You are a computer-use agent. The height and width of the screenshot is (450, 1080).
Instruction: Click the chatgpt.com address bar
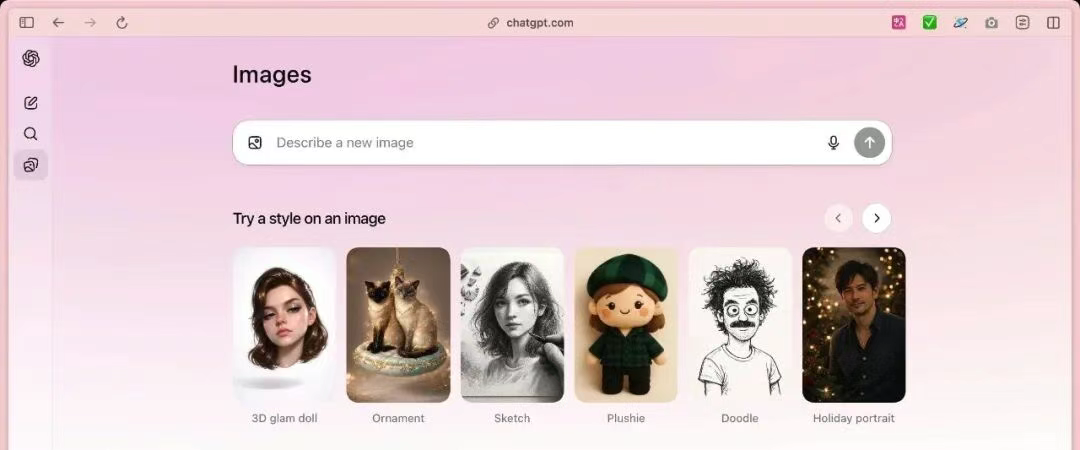[530, 23]
